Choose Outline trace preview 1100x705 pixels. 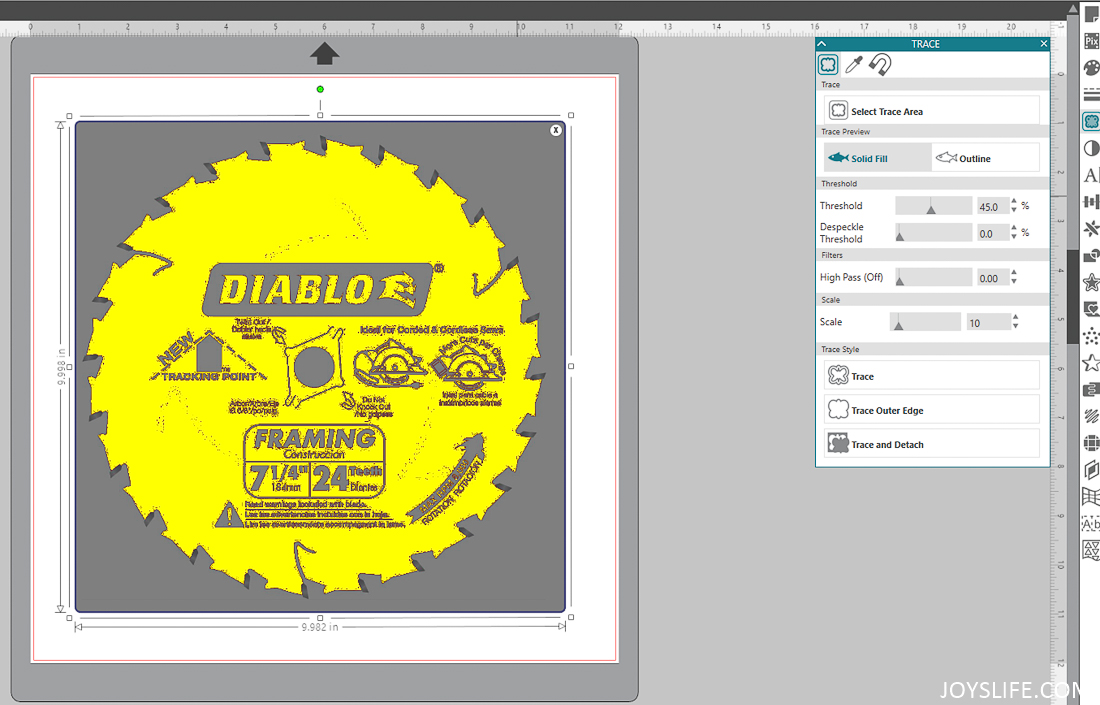click(x=986, y=158)
